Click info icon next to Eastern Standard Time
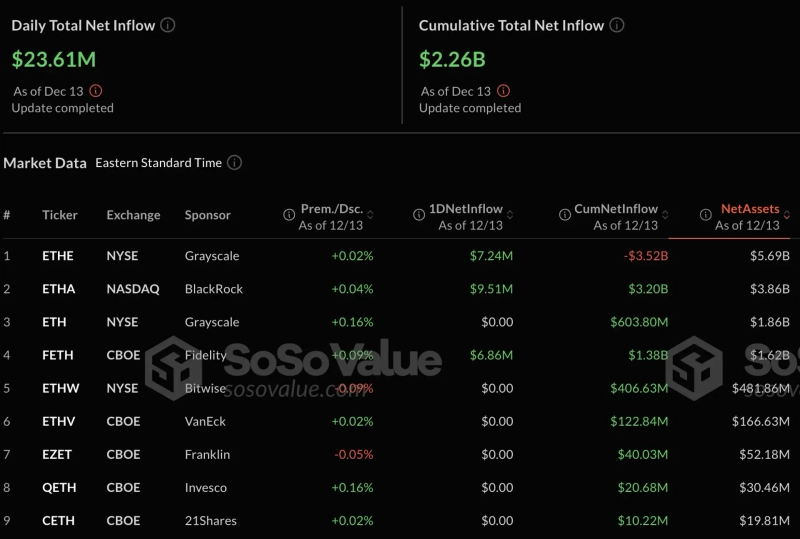Image resolution: width=800 pixels, height=539 pixels. [234, 162]
